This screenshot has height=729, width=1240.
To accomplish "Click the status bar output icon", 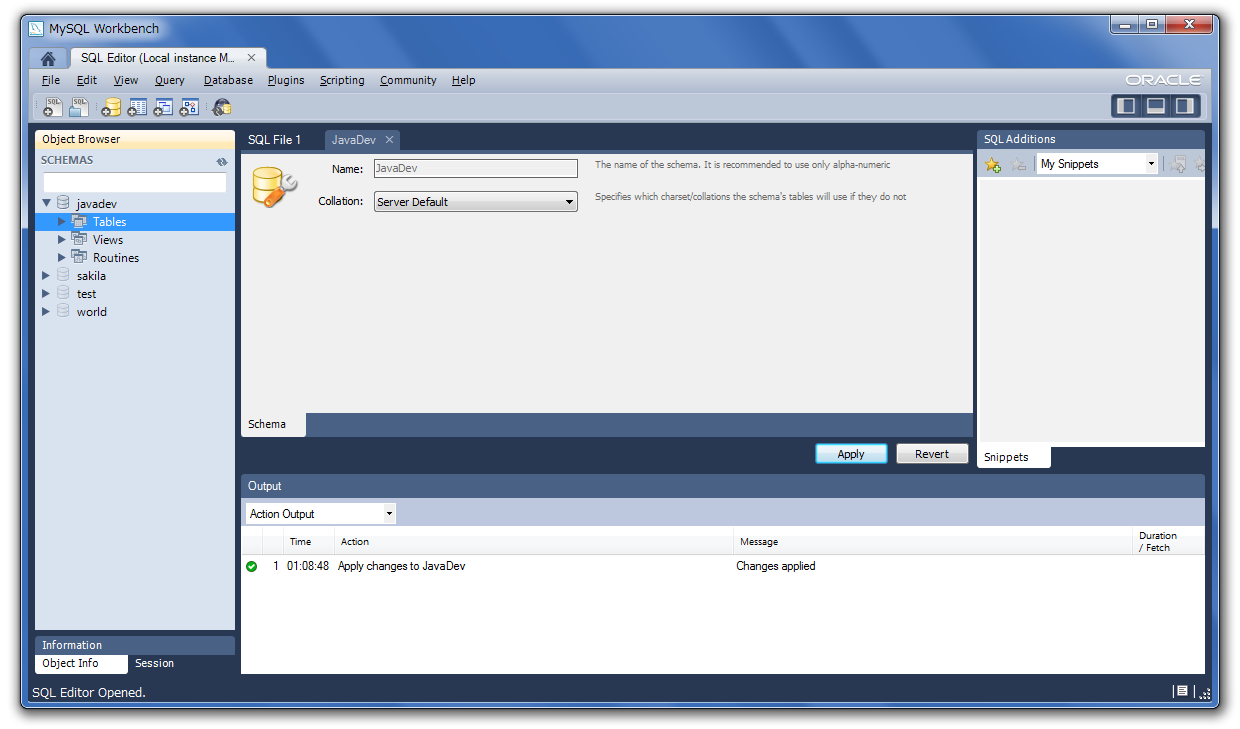I will pyautogui.click(x=1181, y=691).
